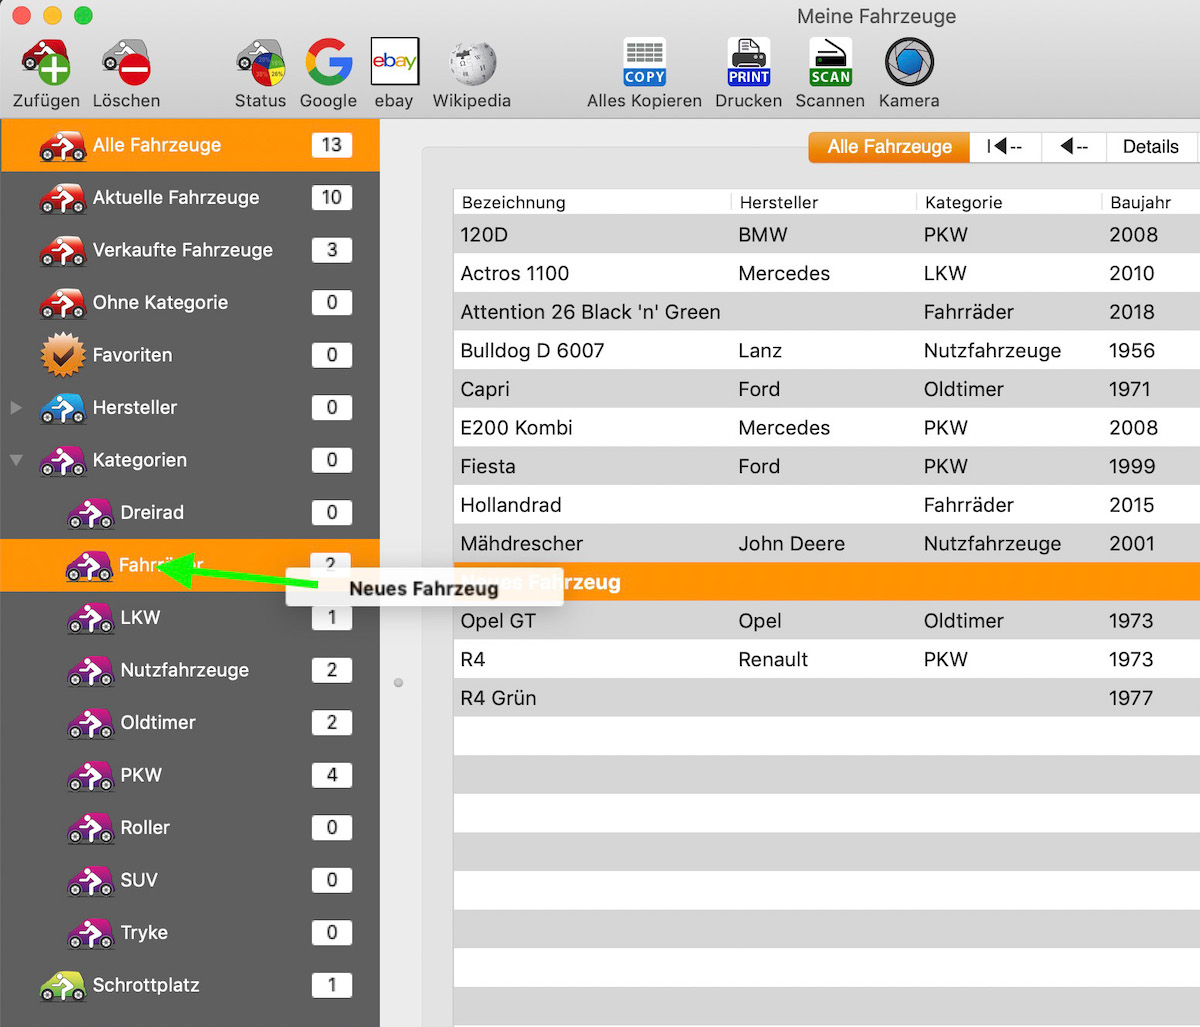Screen dimensions: 1200x1027
Task: Select Ohne Kategorie in sidebar
Action: [x=190, y=302]
